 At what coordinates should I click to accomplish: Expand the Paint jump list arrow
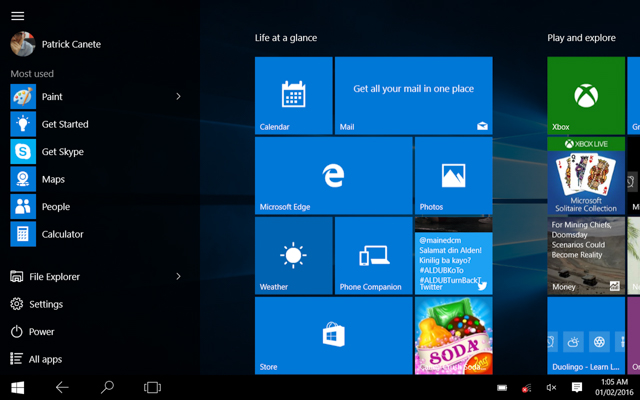[x=178, y=96]
